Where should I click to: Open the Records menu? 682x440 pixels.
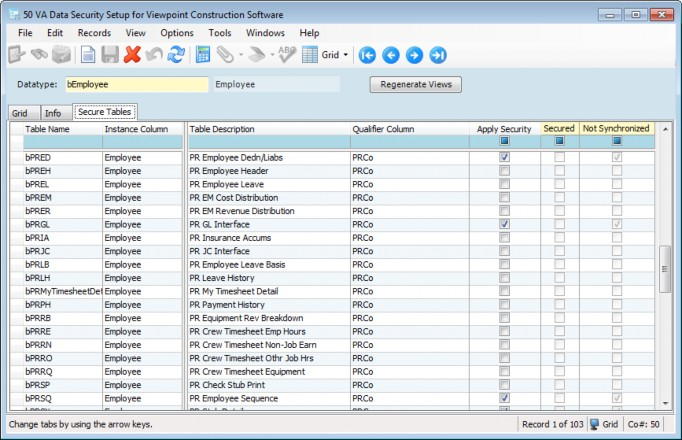pos(94,33)
